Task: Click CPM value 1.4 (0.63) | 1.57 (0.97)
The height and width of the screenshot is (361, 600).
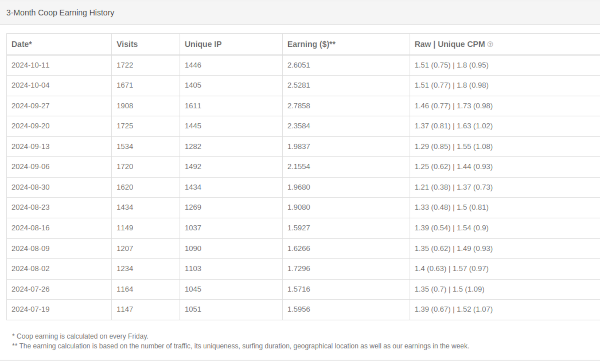Action: point(452,269)
